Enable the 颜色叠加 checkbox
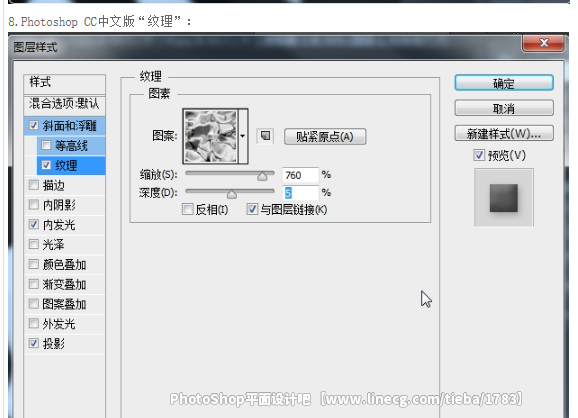 coord(34,264)
